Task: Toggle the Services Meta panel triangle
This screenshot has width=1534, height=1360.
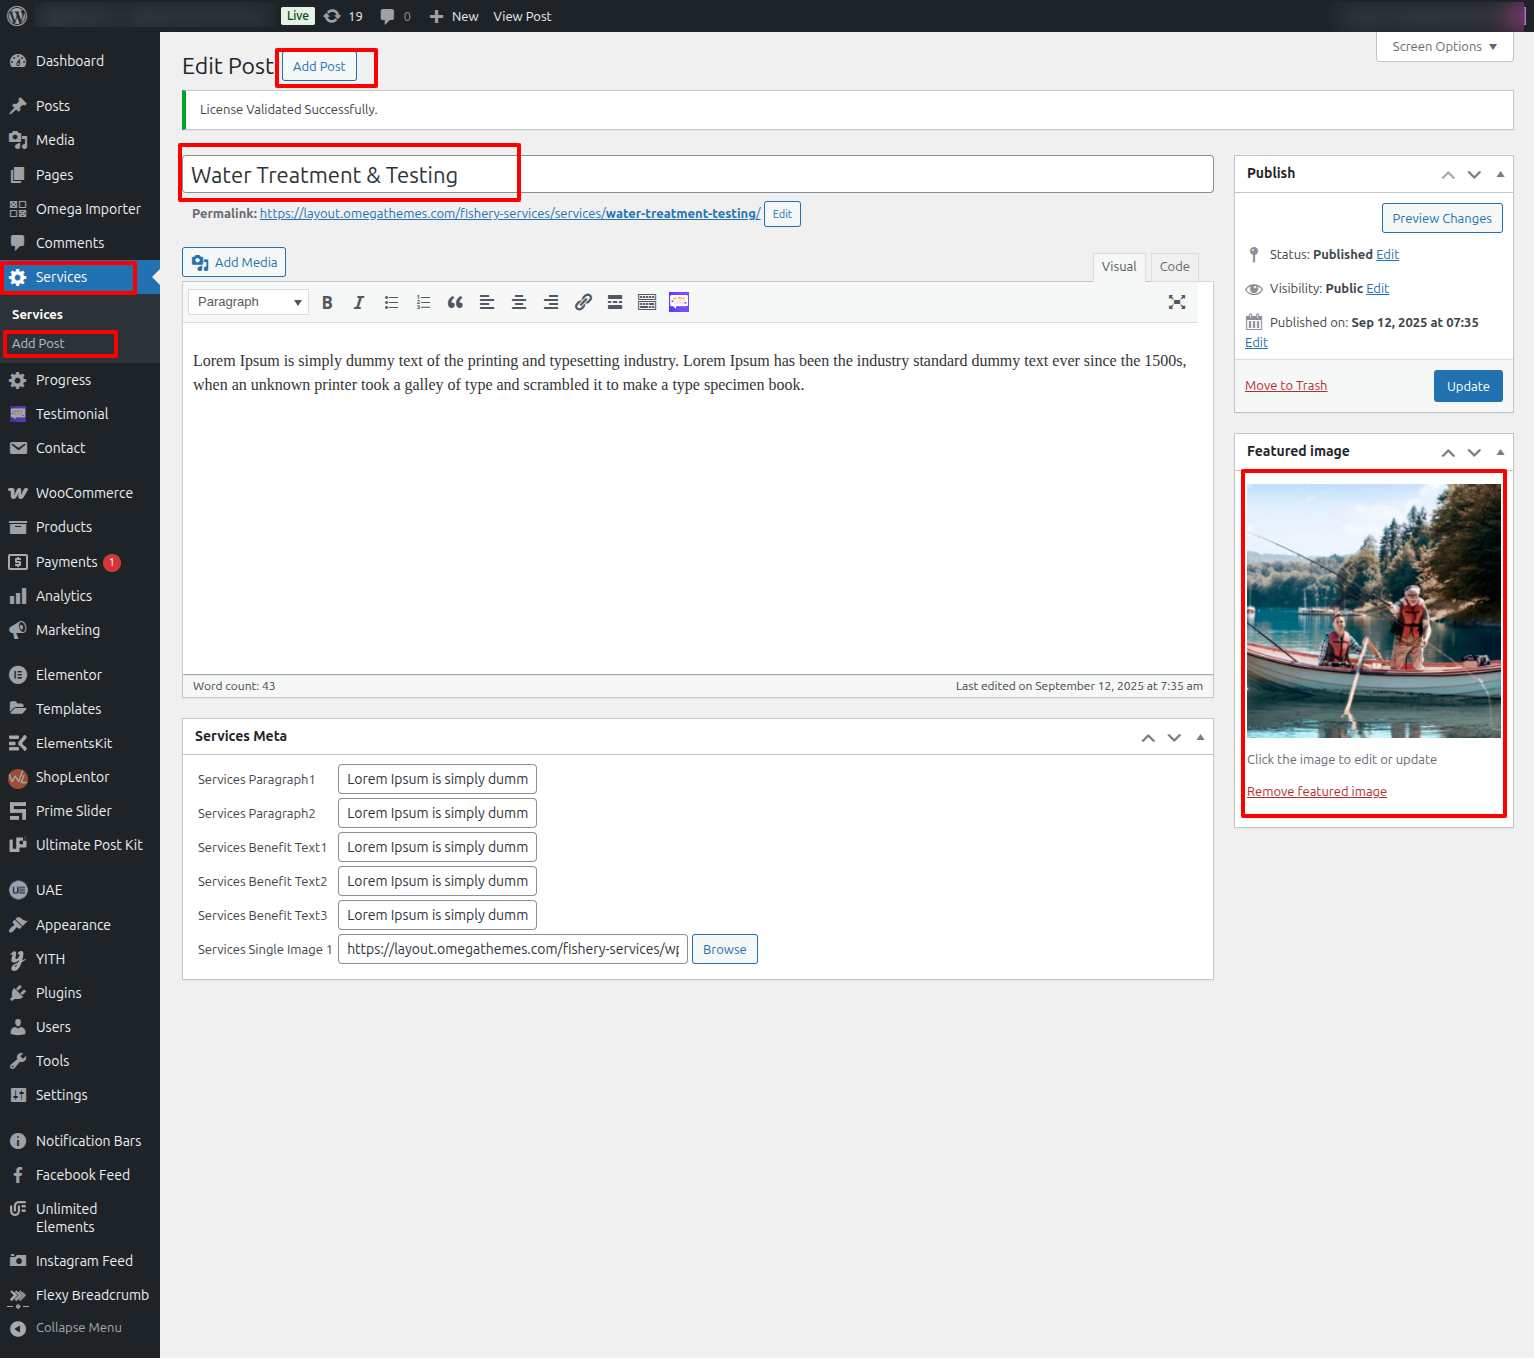Action: 1200,737
